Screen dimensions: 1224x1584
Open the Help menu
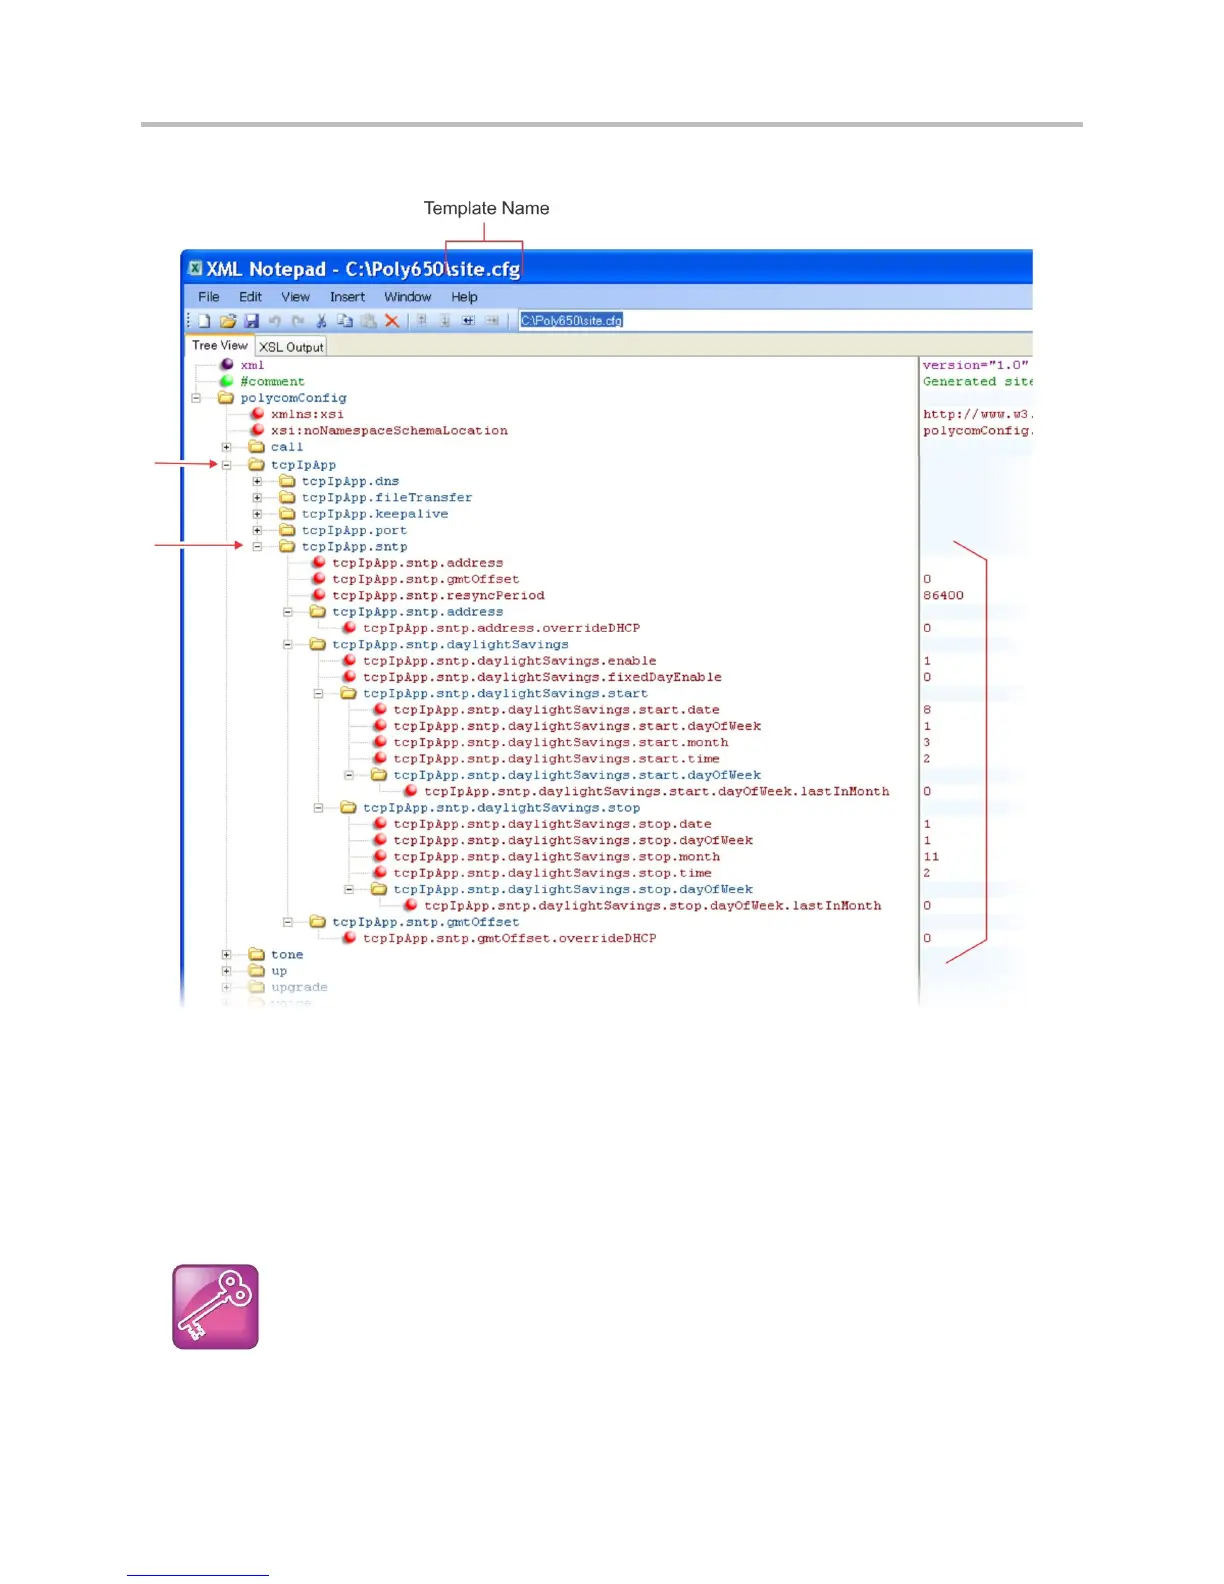point(464,297)
